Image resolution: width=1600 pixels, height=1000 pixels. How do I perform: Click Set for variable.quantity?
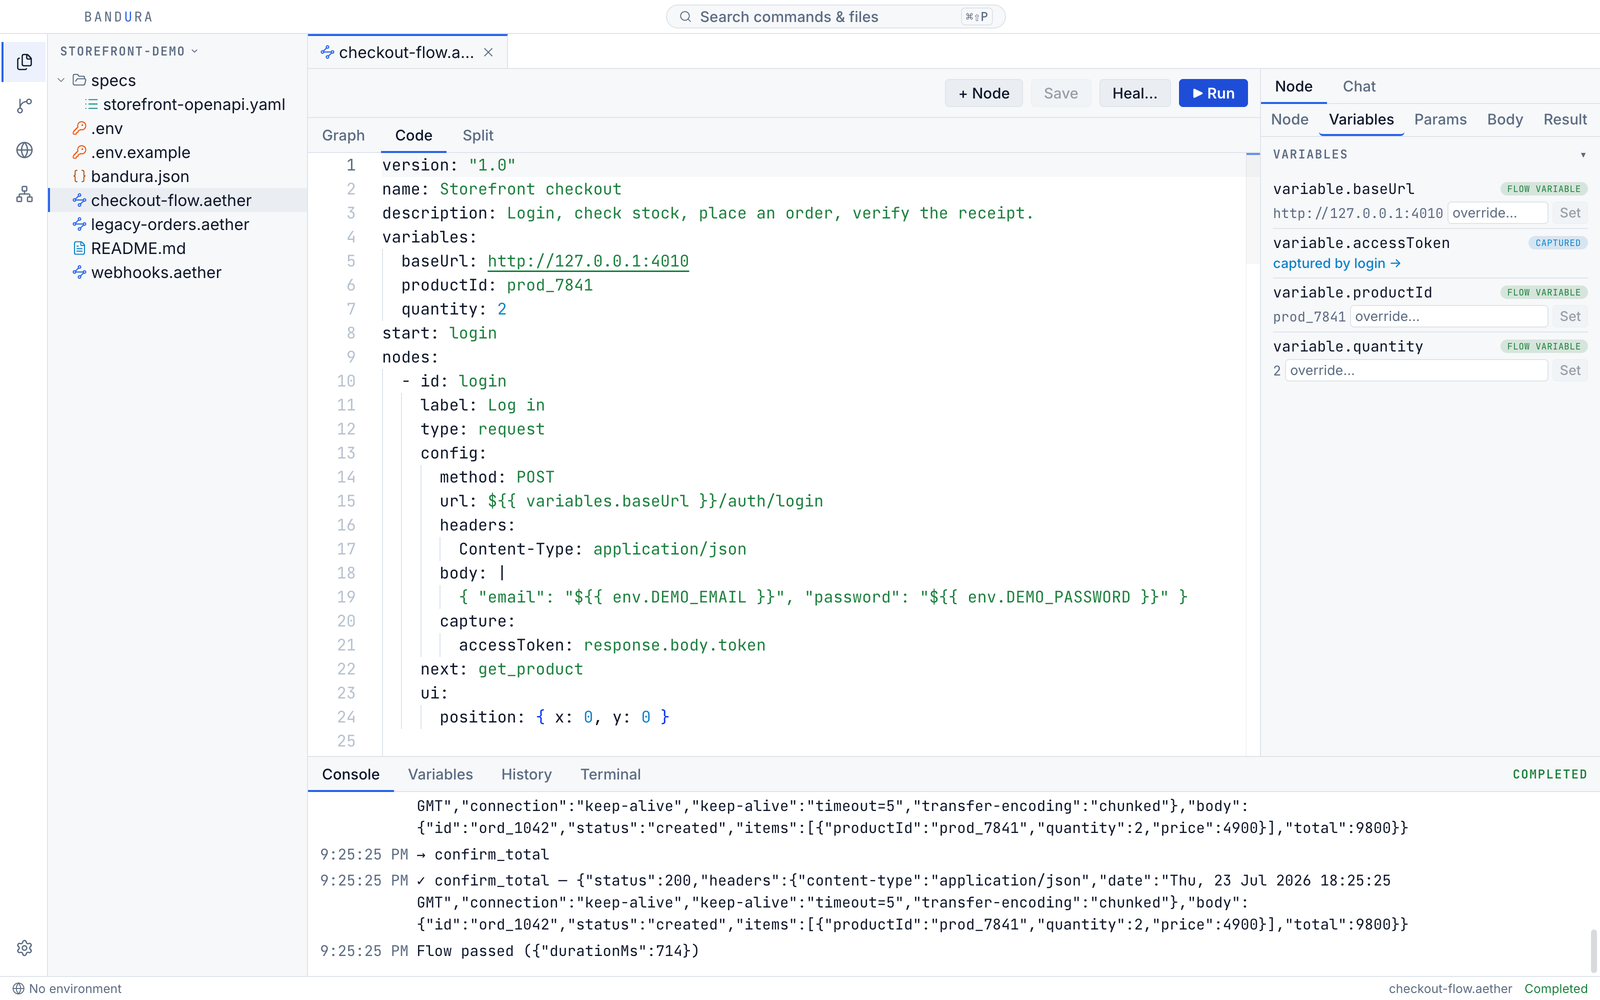point(1570,371)
